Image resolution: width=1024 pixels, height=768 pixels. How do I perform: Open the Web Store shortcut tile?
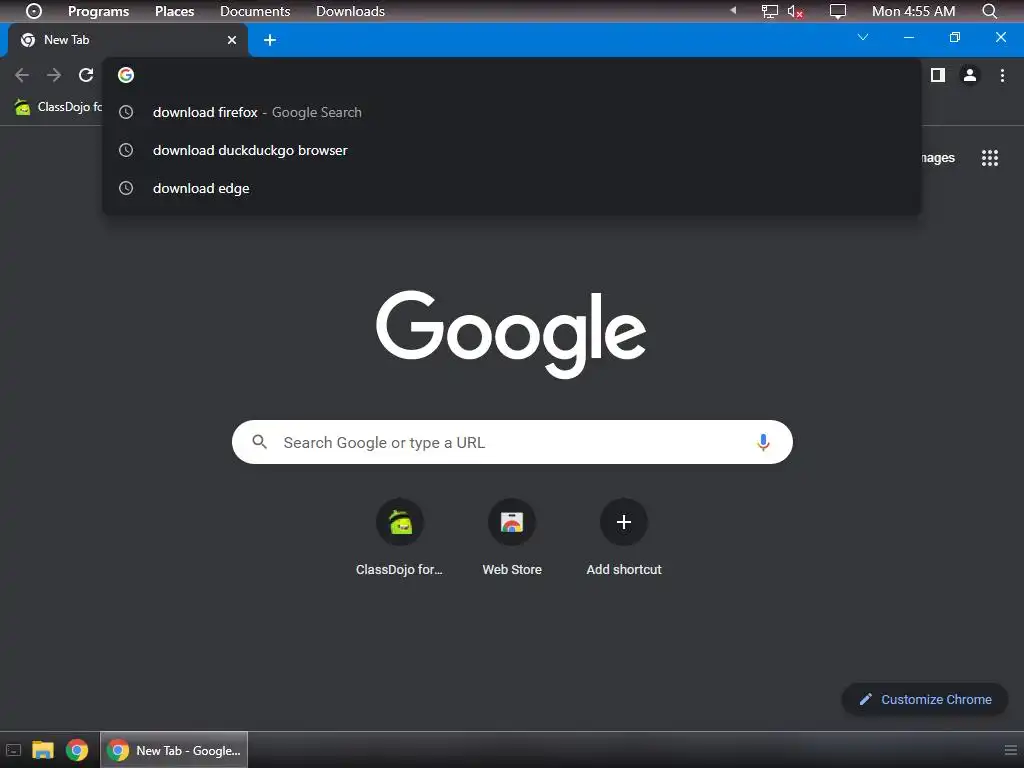pyautogui.click(x=512, y=537)
